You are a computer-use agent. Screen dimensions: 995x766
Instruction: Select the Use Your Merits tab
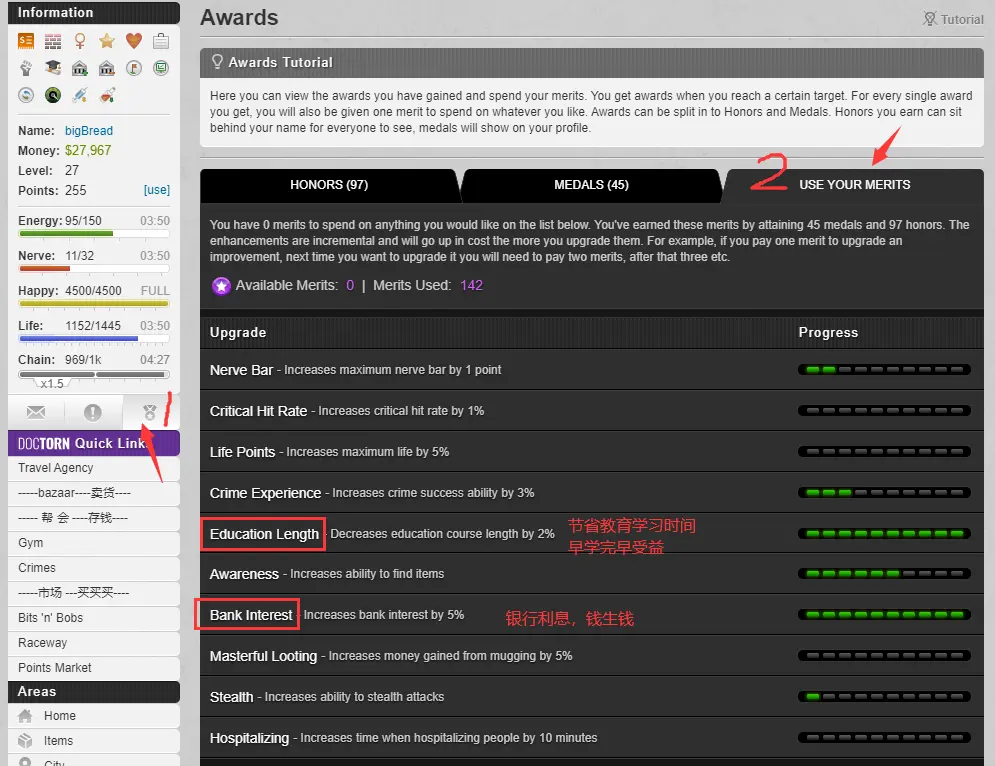tap(854, 185)
